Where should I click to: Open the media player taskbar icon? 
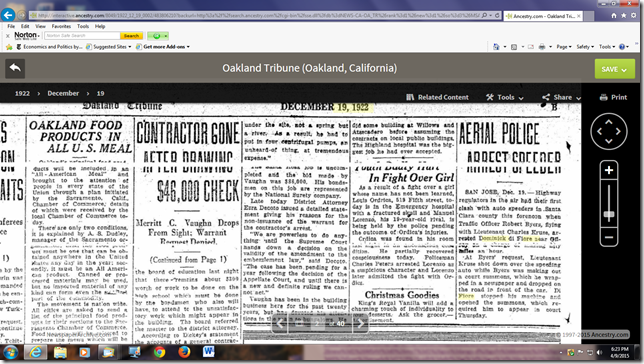coord(84,352)
